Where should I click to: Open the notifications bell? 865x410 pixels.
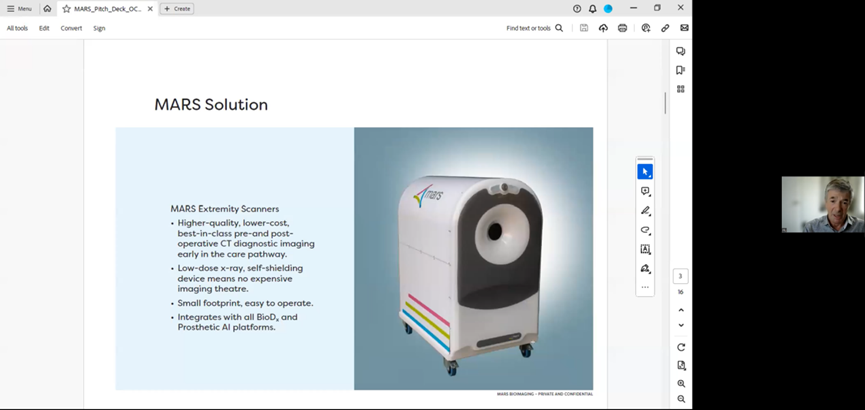(x=592, y=9)
